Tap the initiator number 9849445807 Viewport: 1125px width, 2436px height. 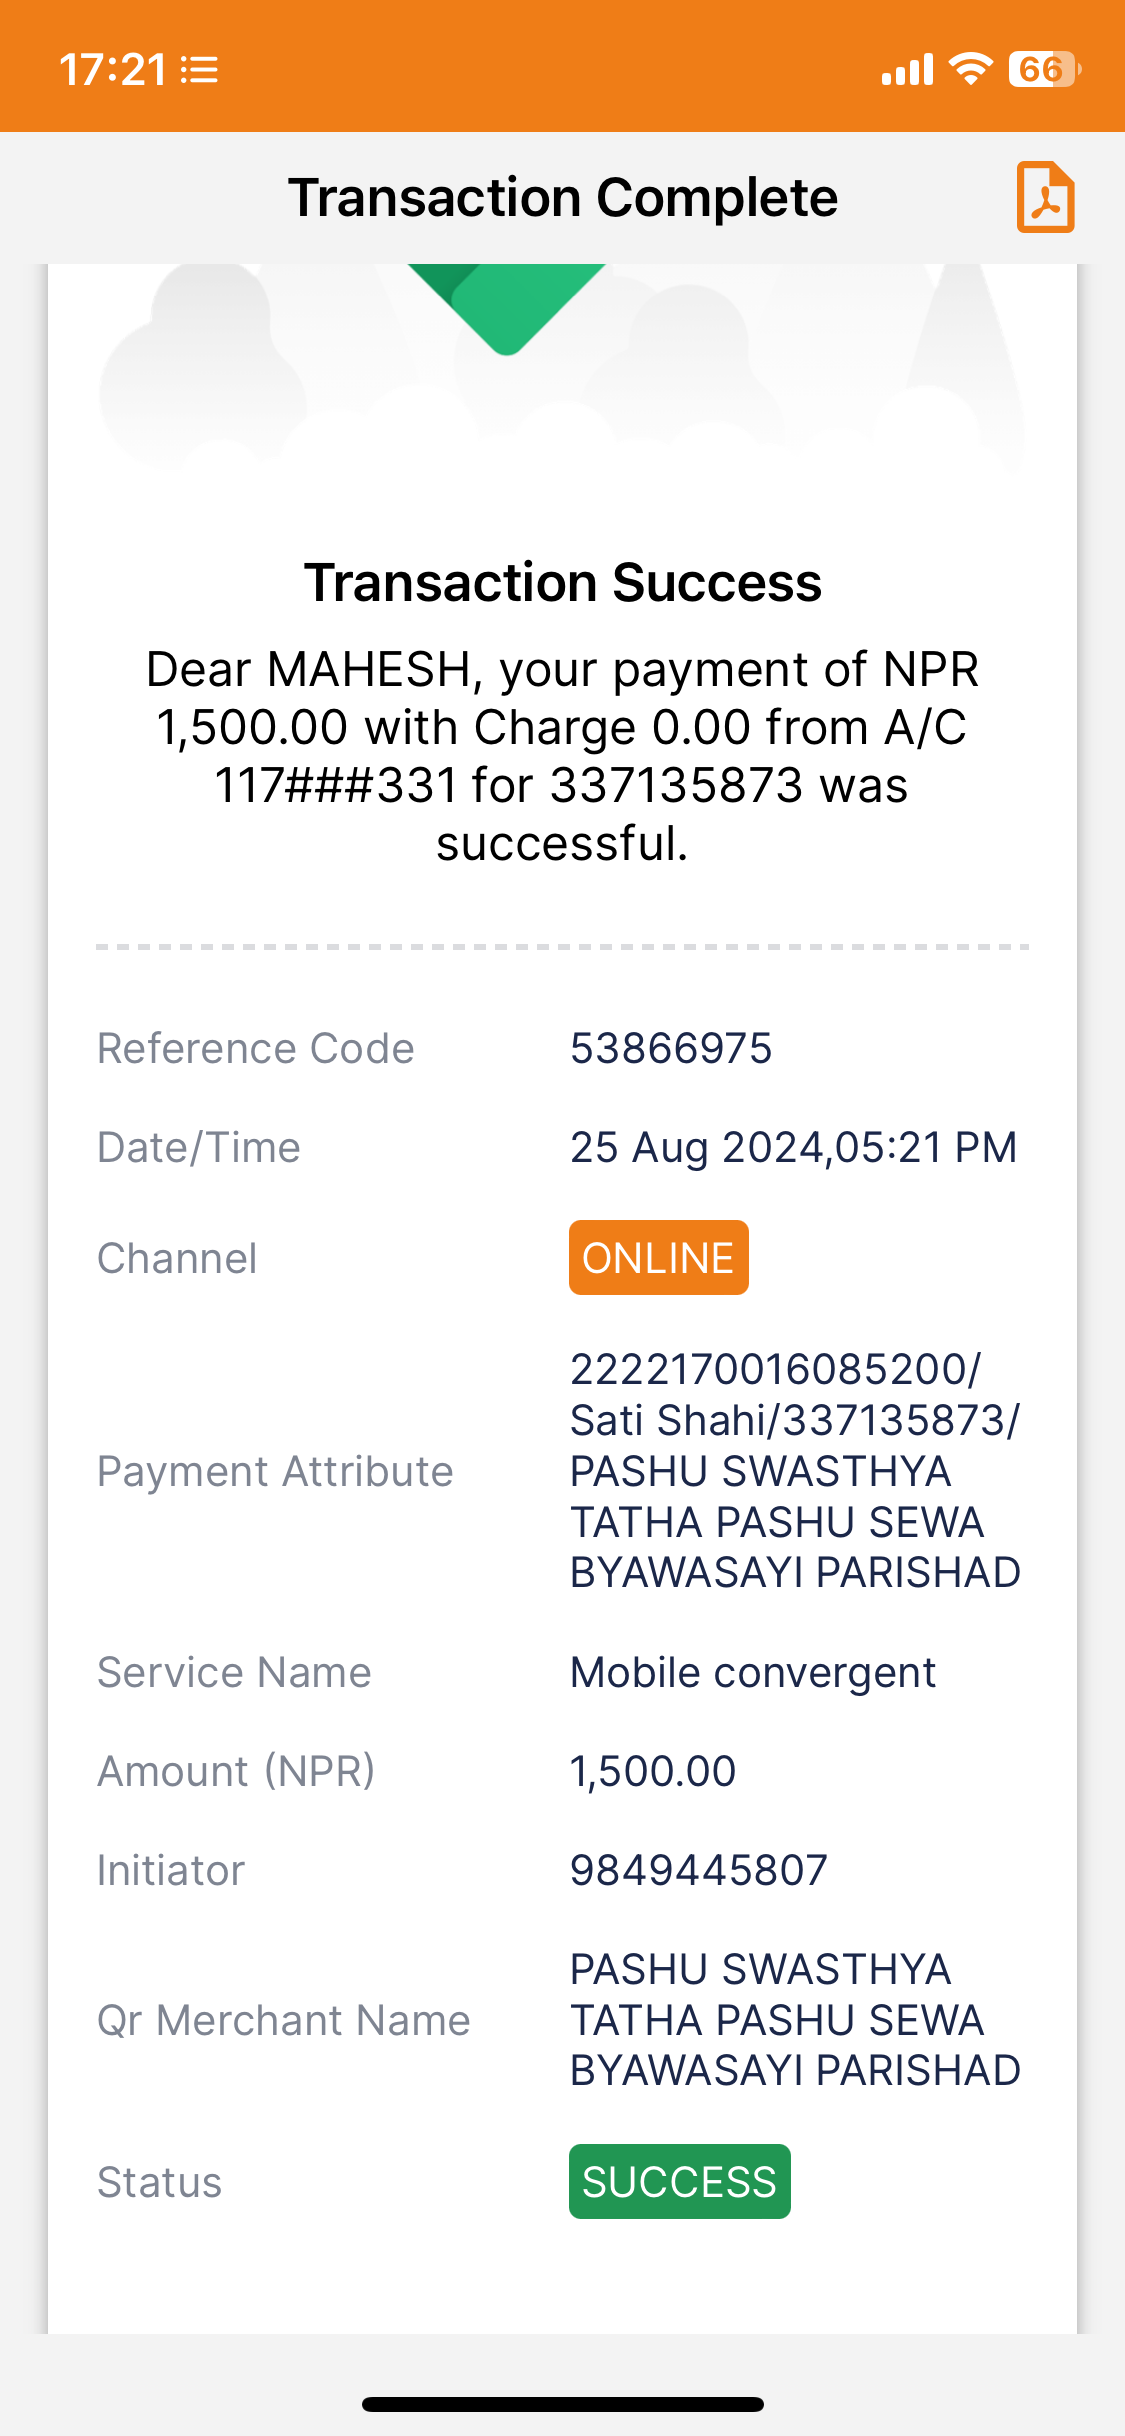[x=699, y=1870]
